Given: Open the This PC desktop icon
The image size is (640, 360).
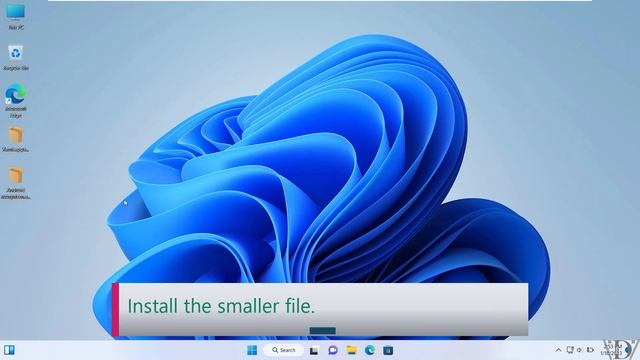Looking at the screenshot, I should click(16, 16).
